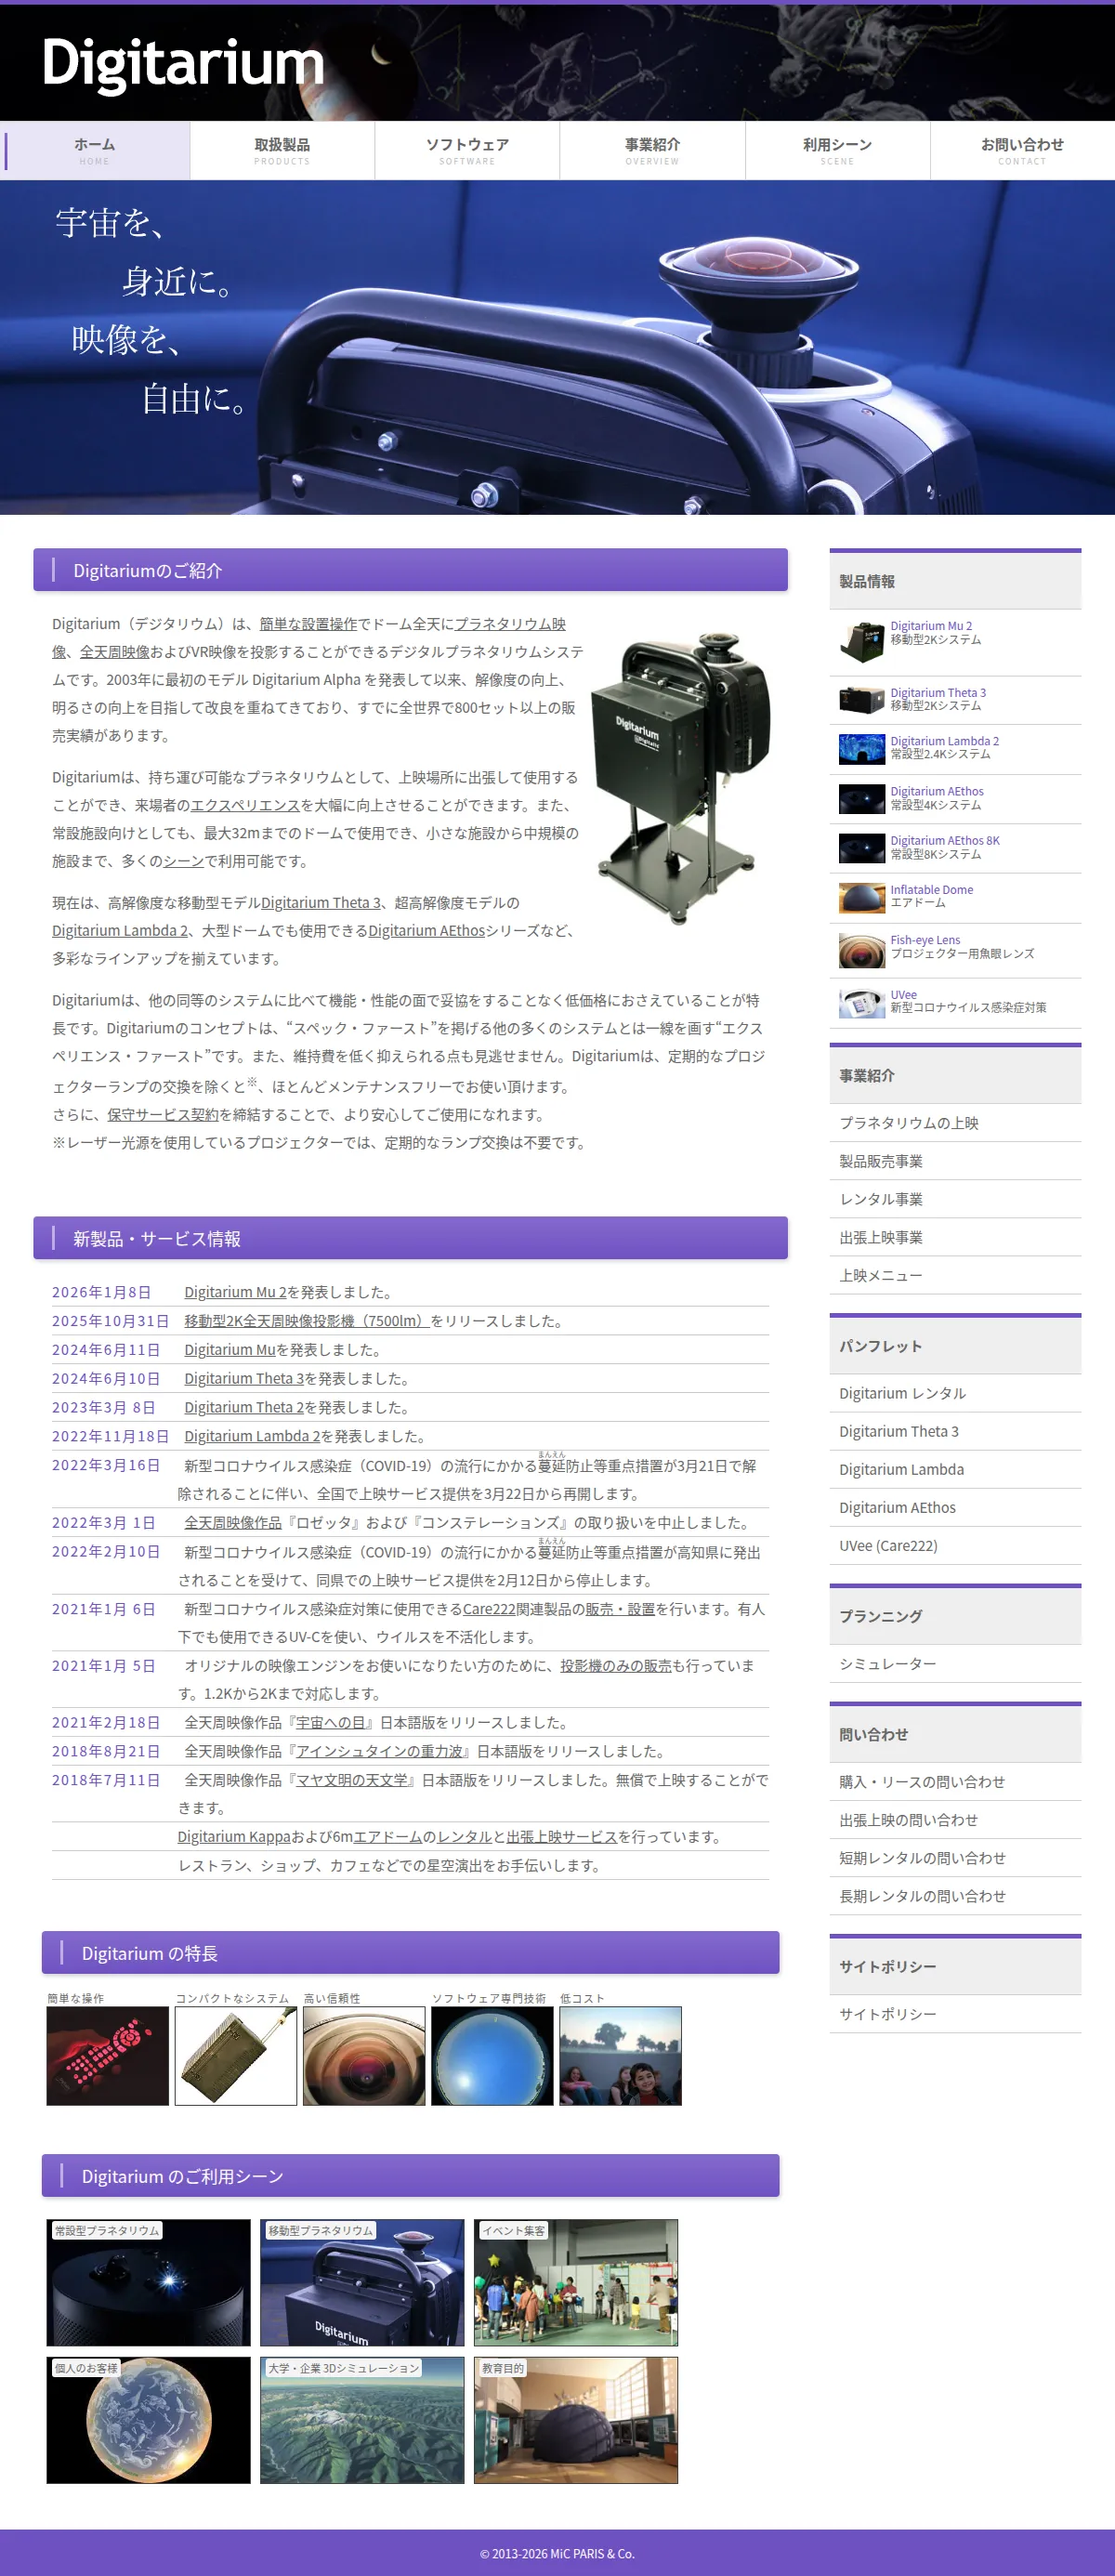Click the Digitarium Mu 2 product thumbnail

pos(861,642)
